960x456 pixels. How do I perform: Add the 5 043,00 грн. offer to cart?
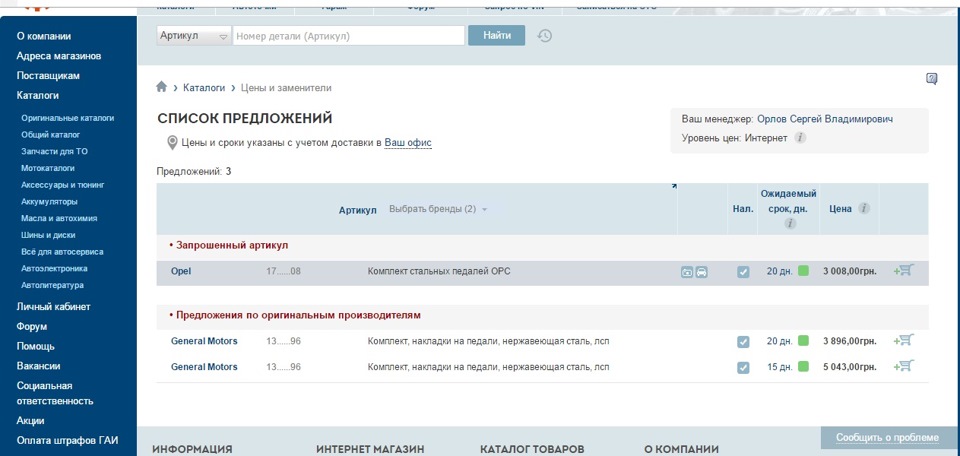coord(904,366)
